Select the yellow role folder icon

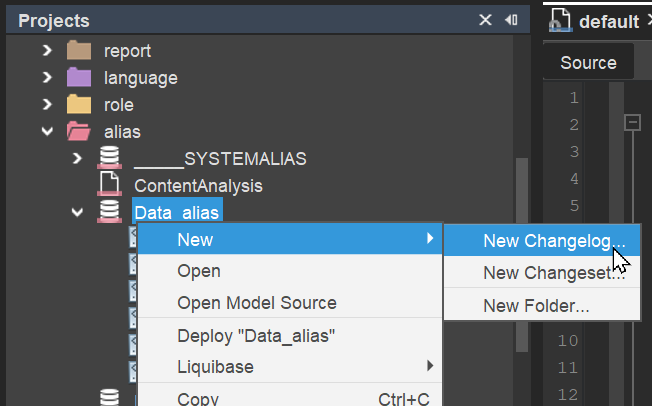point(79,104)
